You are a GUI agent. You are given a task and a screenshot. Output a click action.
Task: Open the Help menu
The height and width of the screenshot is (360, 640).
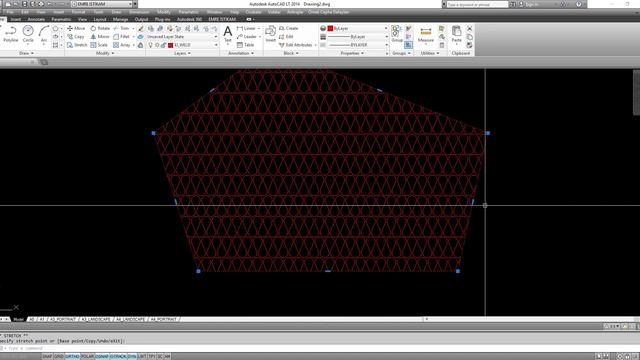[234, 12]
